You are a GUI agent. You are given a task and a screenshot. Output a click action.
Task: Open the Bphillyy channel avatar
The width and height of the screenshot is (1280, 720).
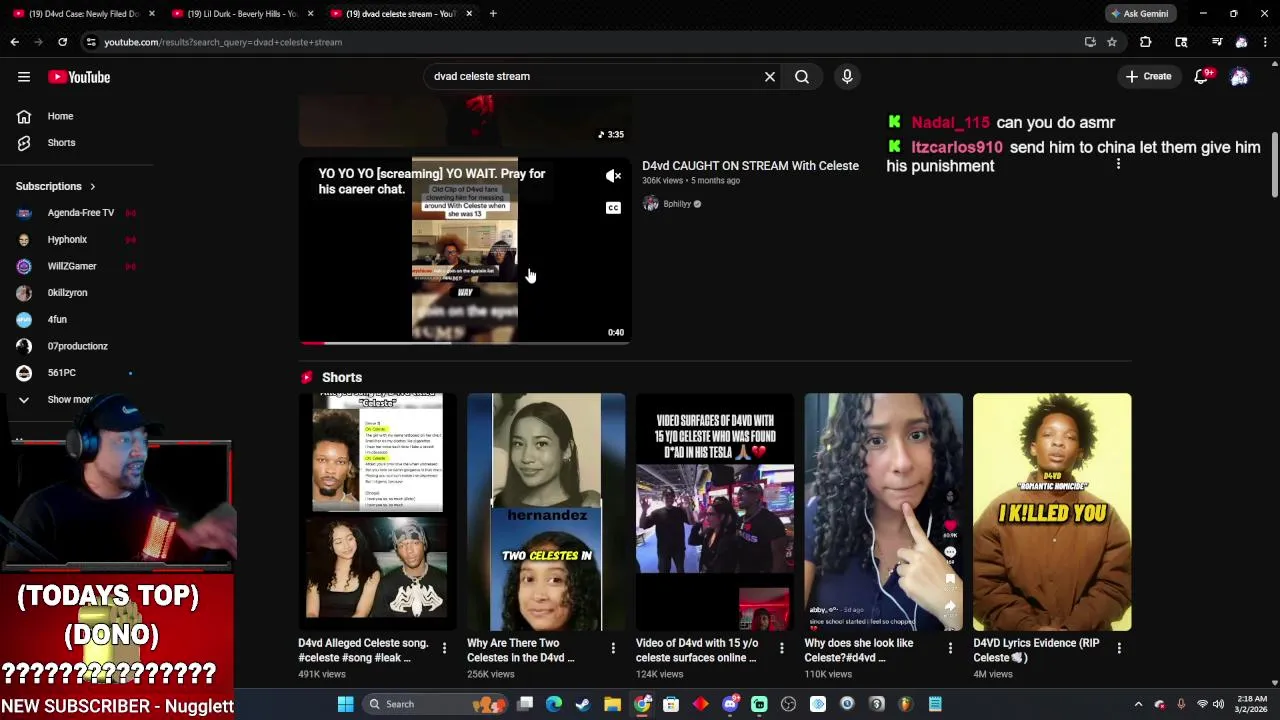pyautogui.click(x=651, y=204)
